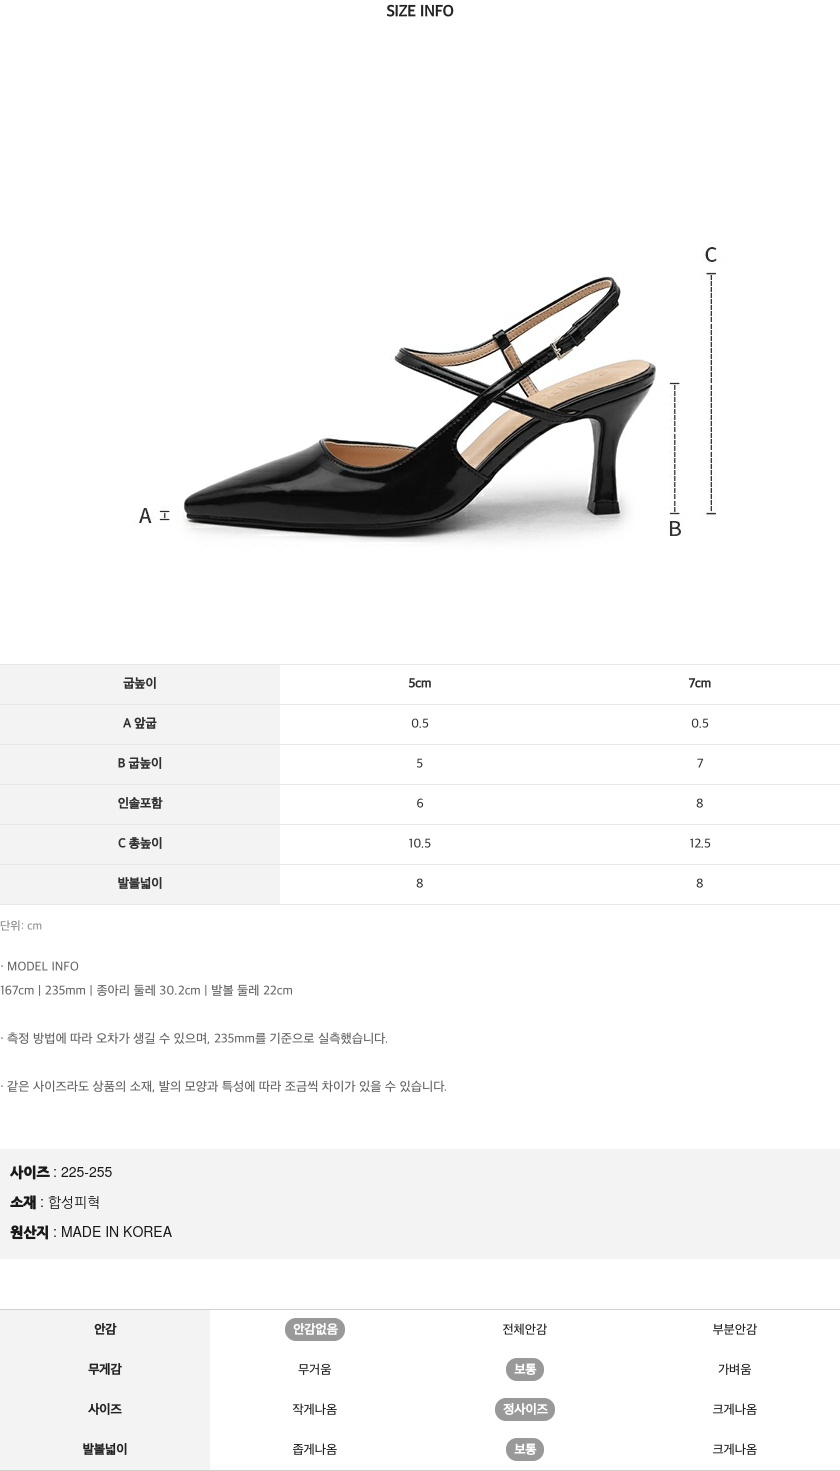This screenshot has width=840, height=1471.
Task: Click the highlighted 보통 badge in 무게감 row
Action: 525,1369
